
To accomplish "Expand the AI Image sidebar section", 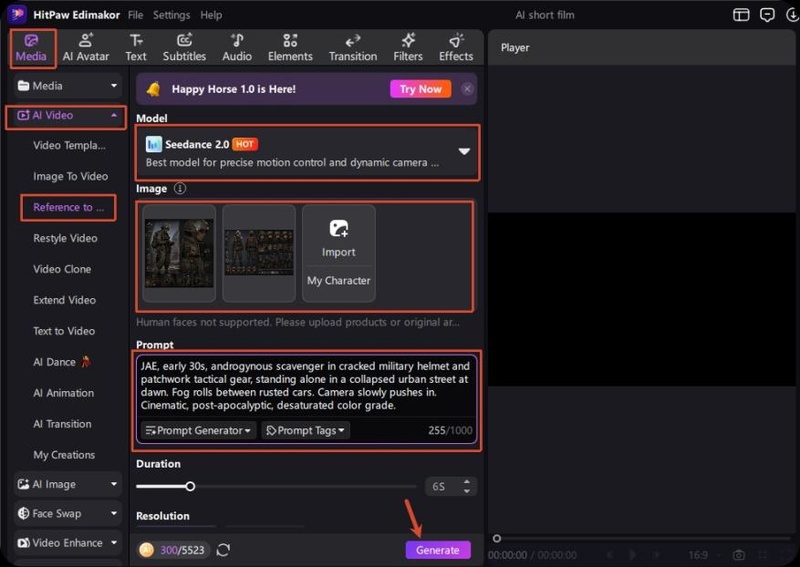I will point(67,484).
